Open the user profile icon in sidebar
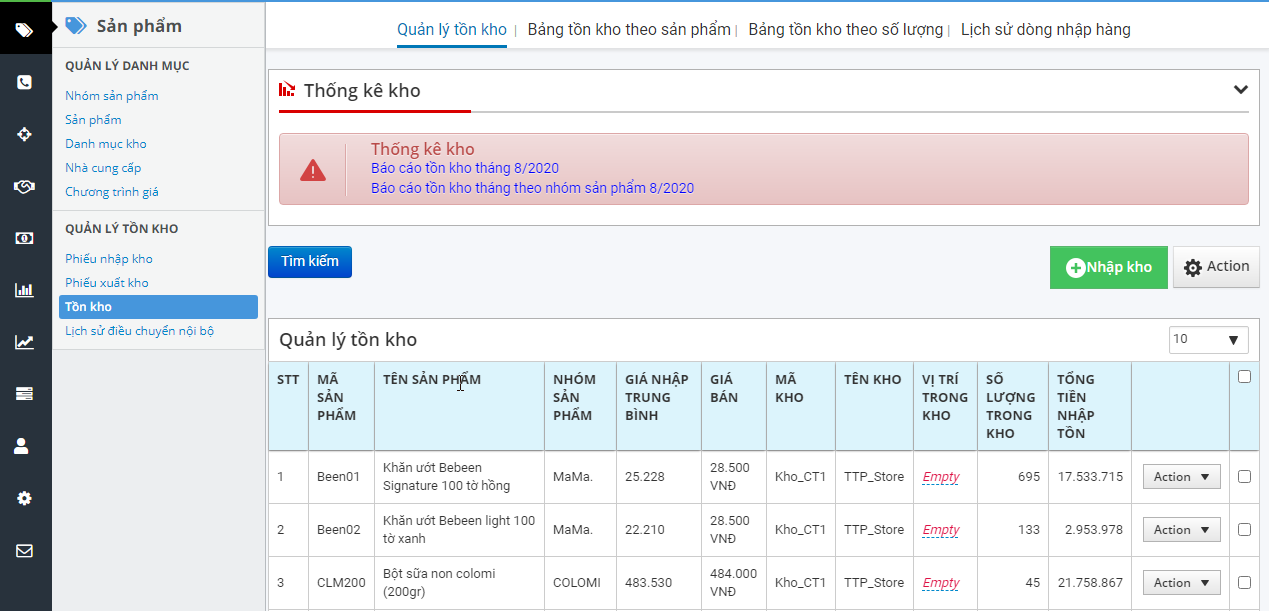Image resolution: width=1269 pixels, height=611 pixels. (x=22, y=446)
